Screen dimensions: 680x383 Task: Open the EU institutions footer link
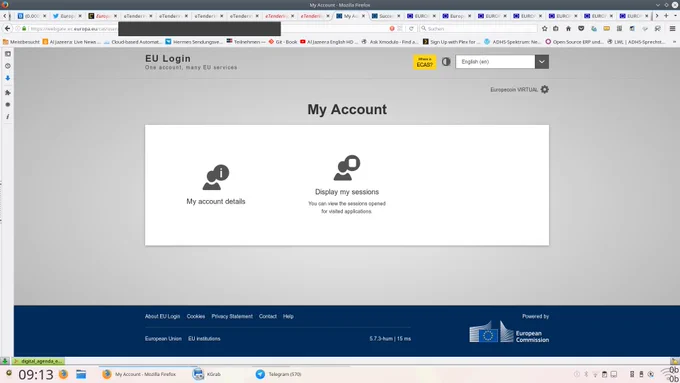coord(204,338)
